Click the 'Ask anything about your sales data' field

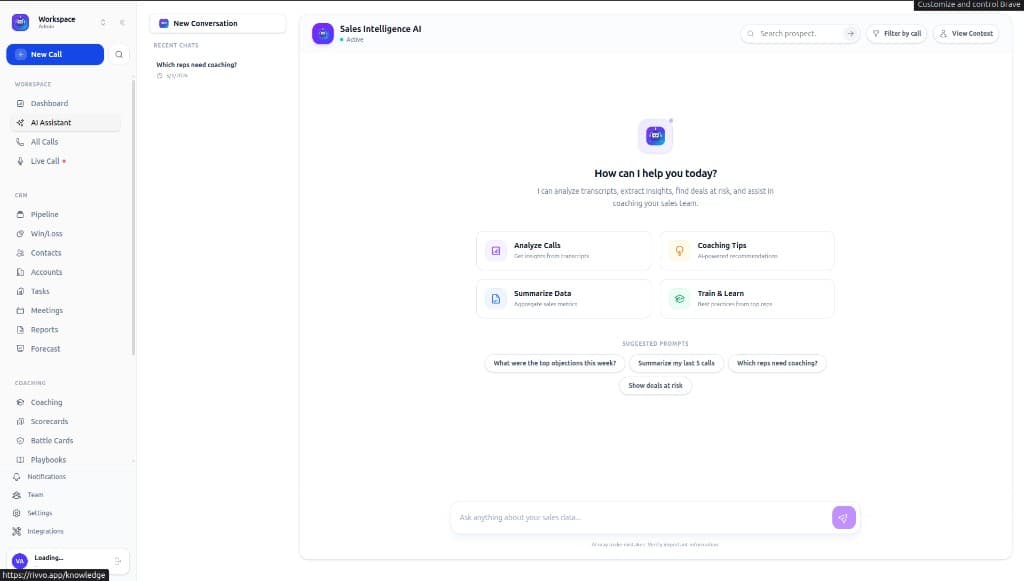640,517
